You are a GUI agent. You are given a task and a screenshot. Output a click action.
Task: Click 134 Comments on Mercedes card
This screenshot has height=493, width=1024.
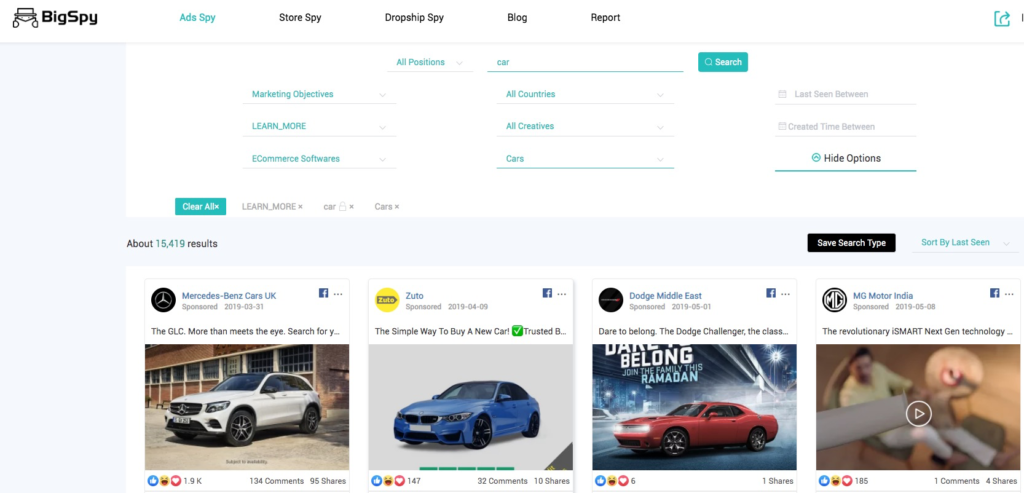276,481
